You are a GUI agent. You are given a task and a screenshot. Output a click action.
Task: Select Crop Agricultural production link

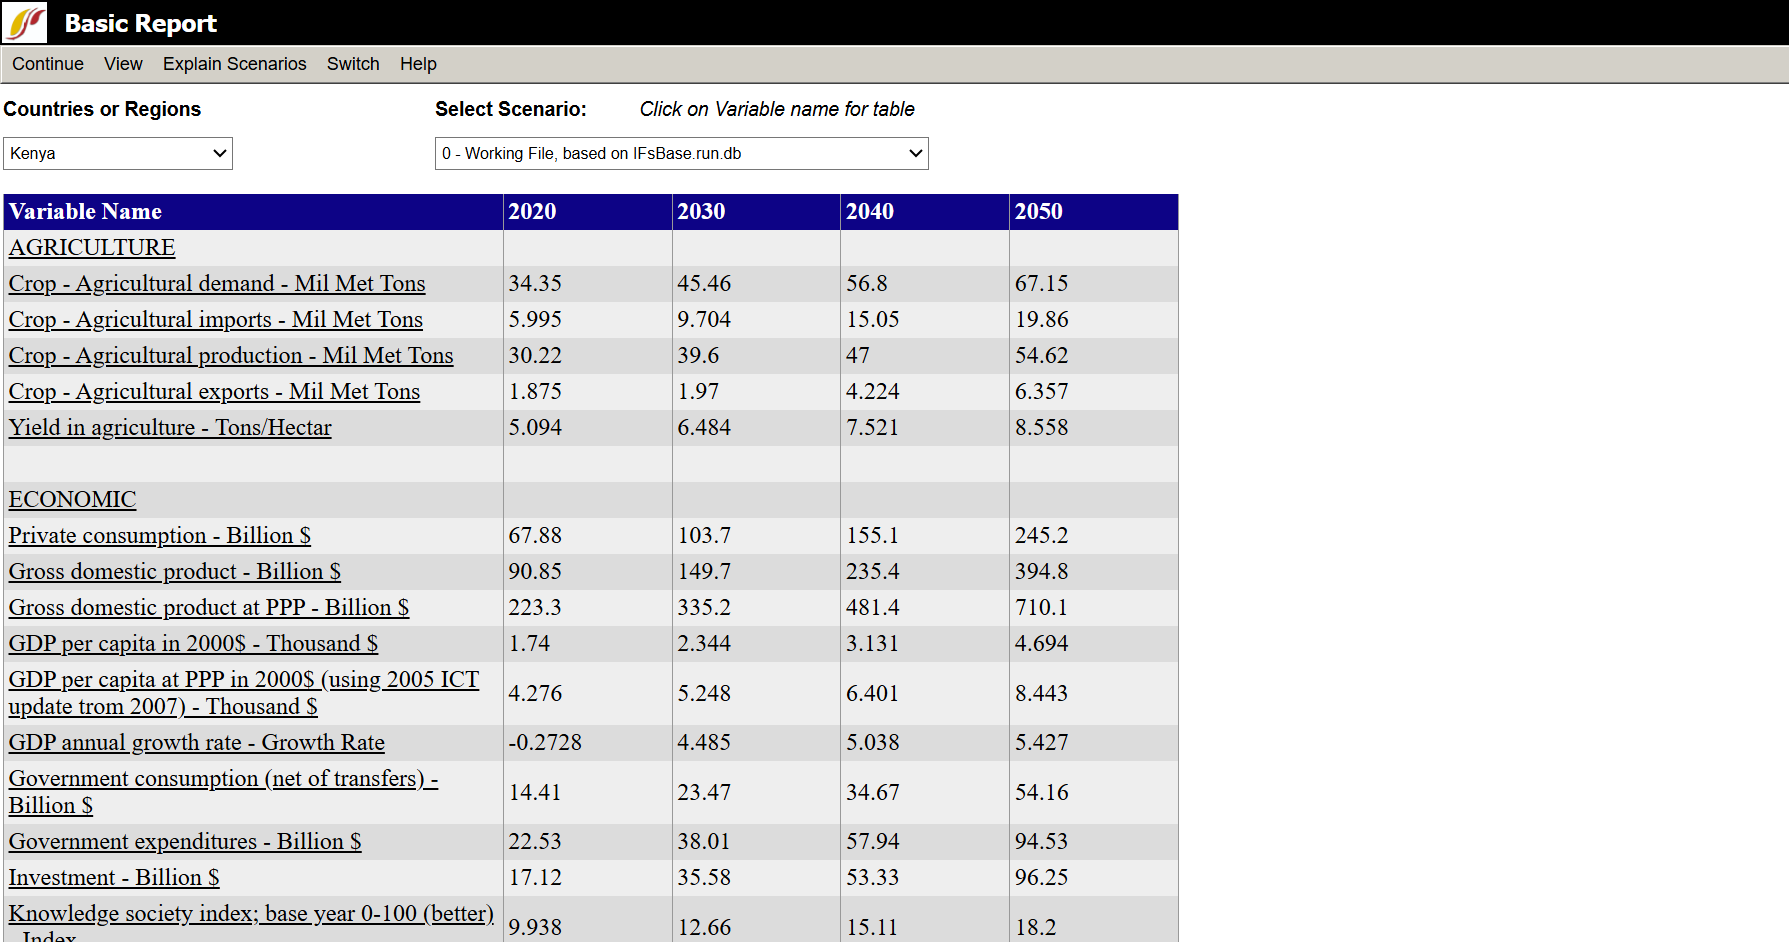[231, 356]
